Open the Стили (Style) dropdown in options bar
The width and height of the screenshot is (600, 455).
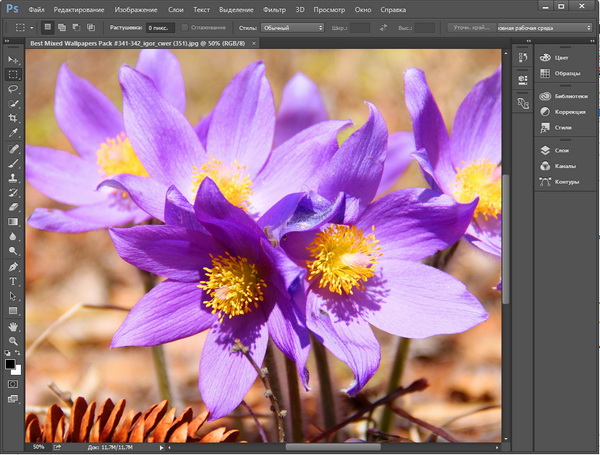click(x=292, y=28)
